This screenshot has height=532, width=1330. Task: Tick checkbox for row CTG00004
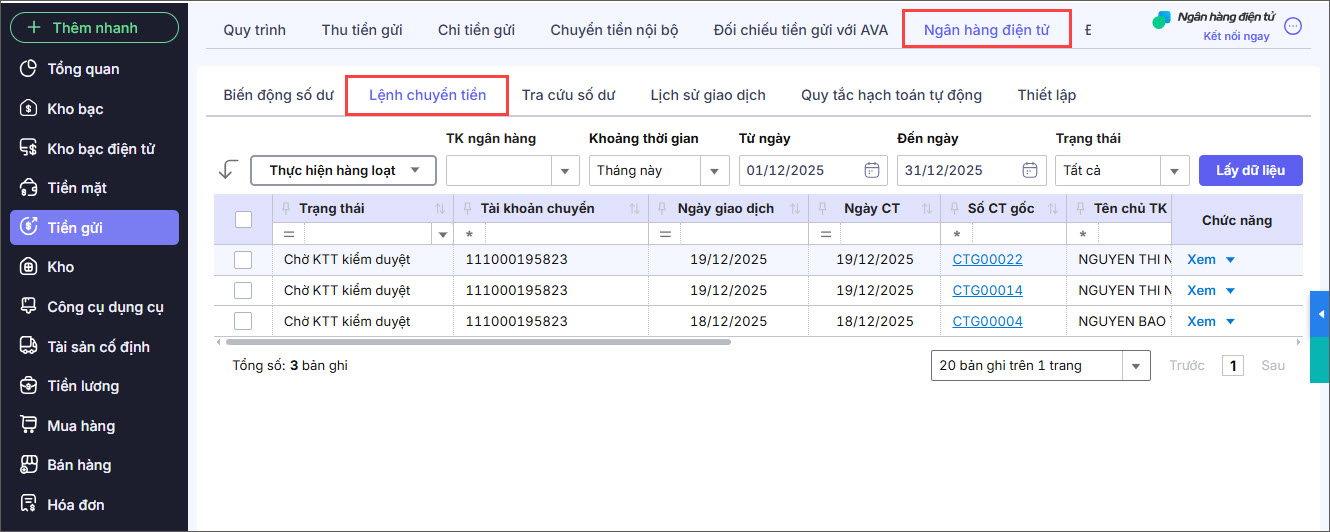243,322
